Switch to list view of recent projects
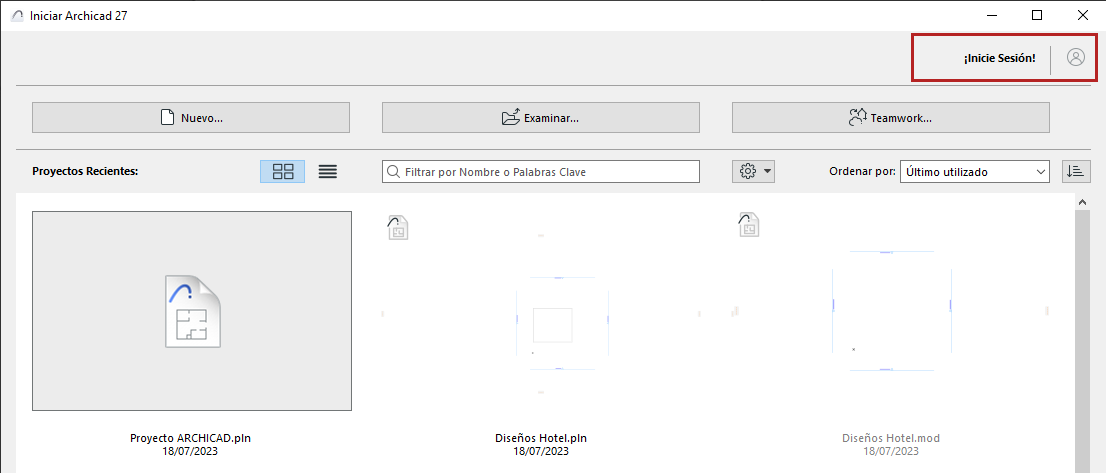The height and width of the screenshot is (473, 1106). coord(327,171)
